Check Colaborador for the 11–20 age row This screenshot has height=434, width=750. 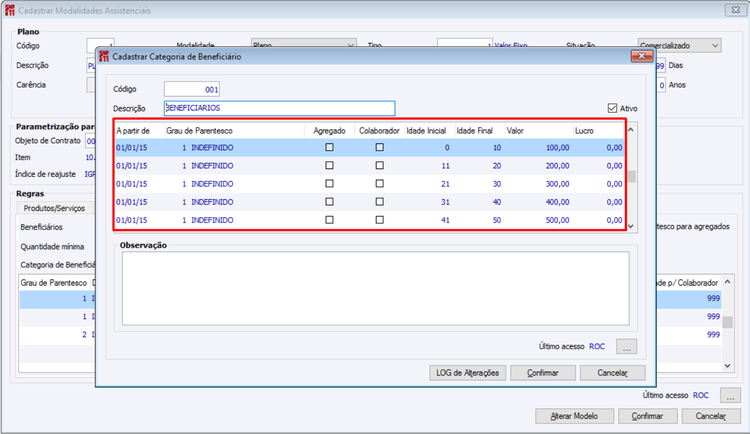[x=379, y=166]
